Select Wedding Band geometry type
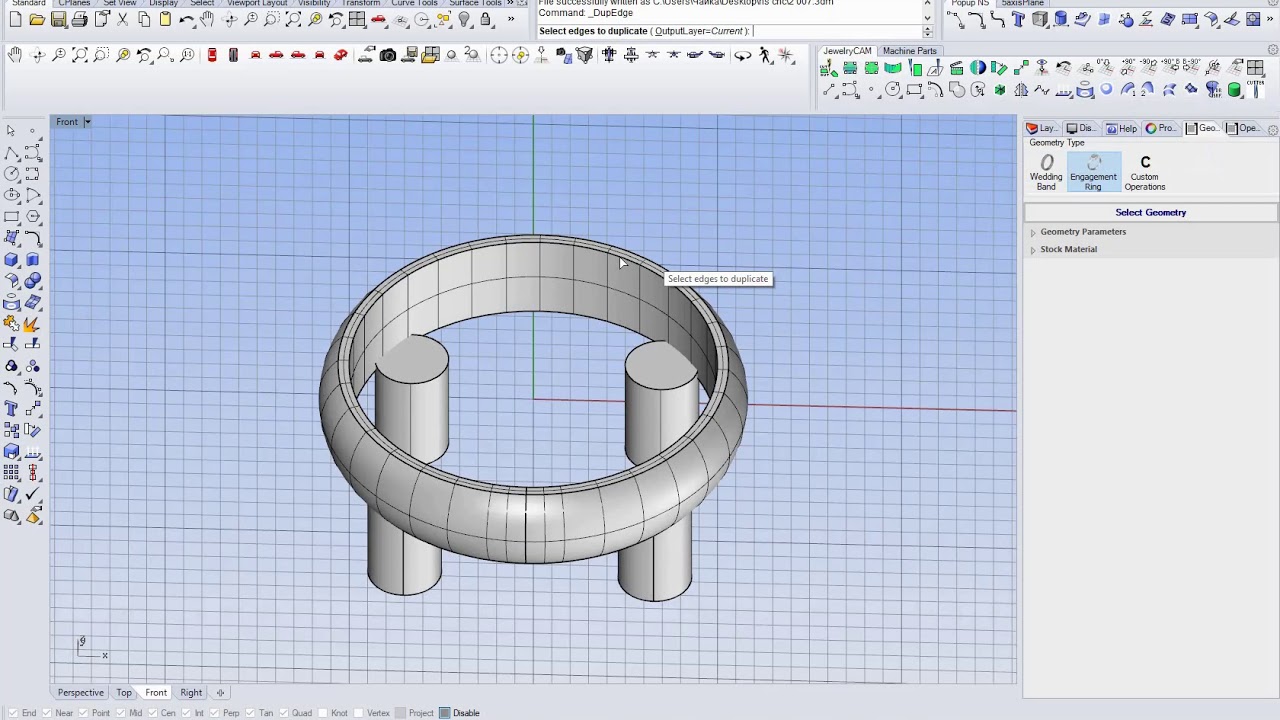This screenshot has width=1280, height=720. click(1046, 172)
